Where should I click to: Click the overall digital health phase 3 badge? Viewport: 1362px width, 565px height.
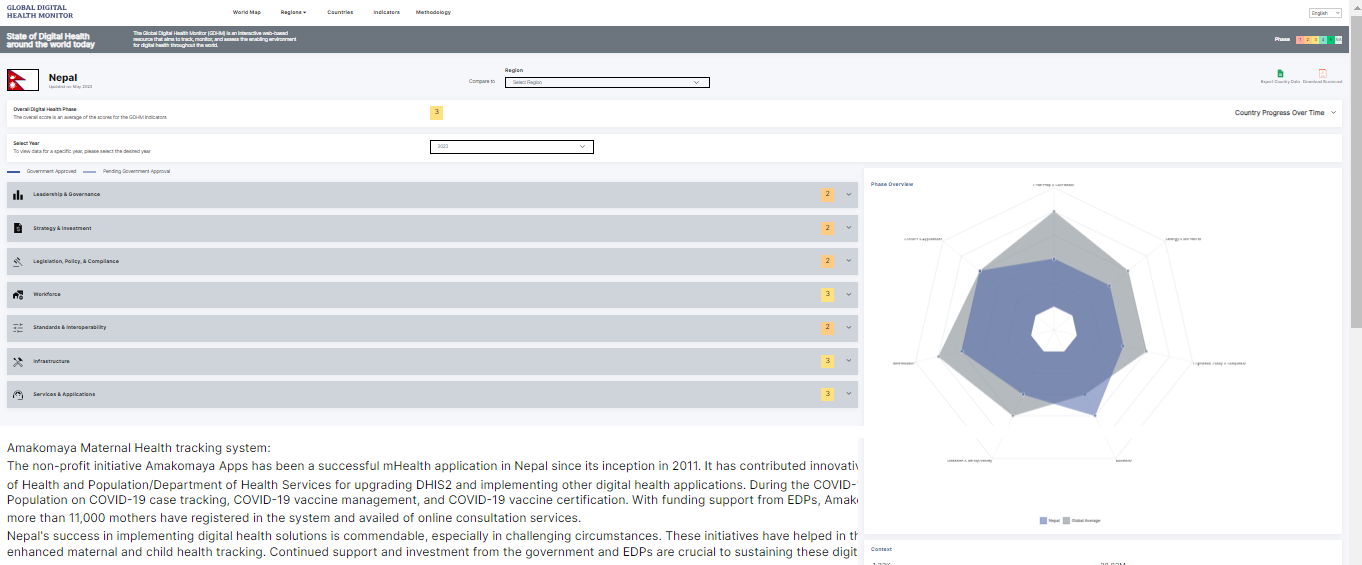436,112
